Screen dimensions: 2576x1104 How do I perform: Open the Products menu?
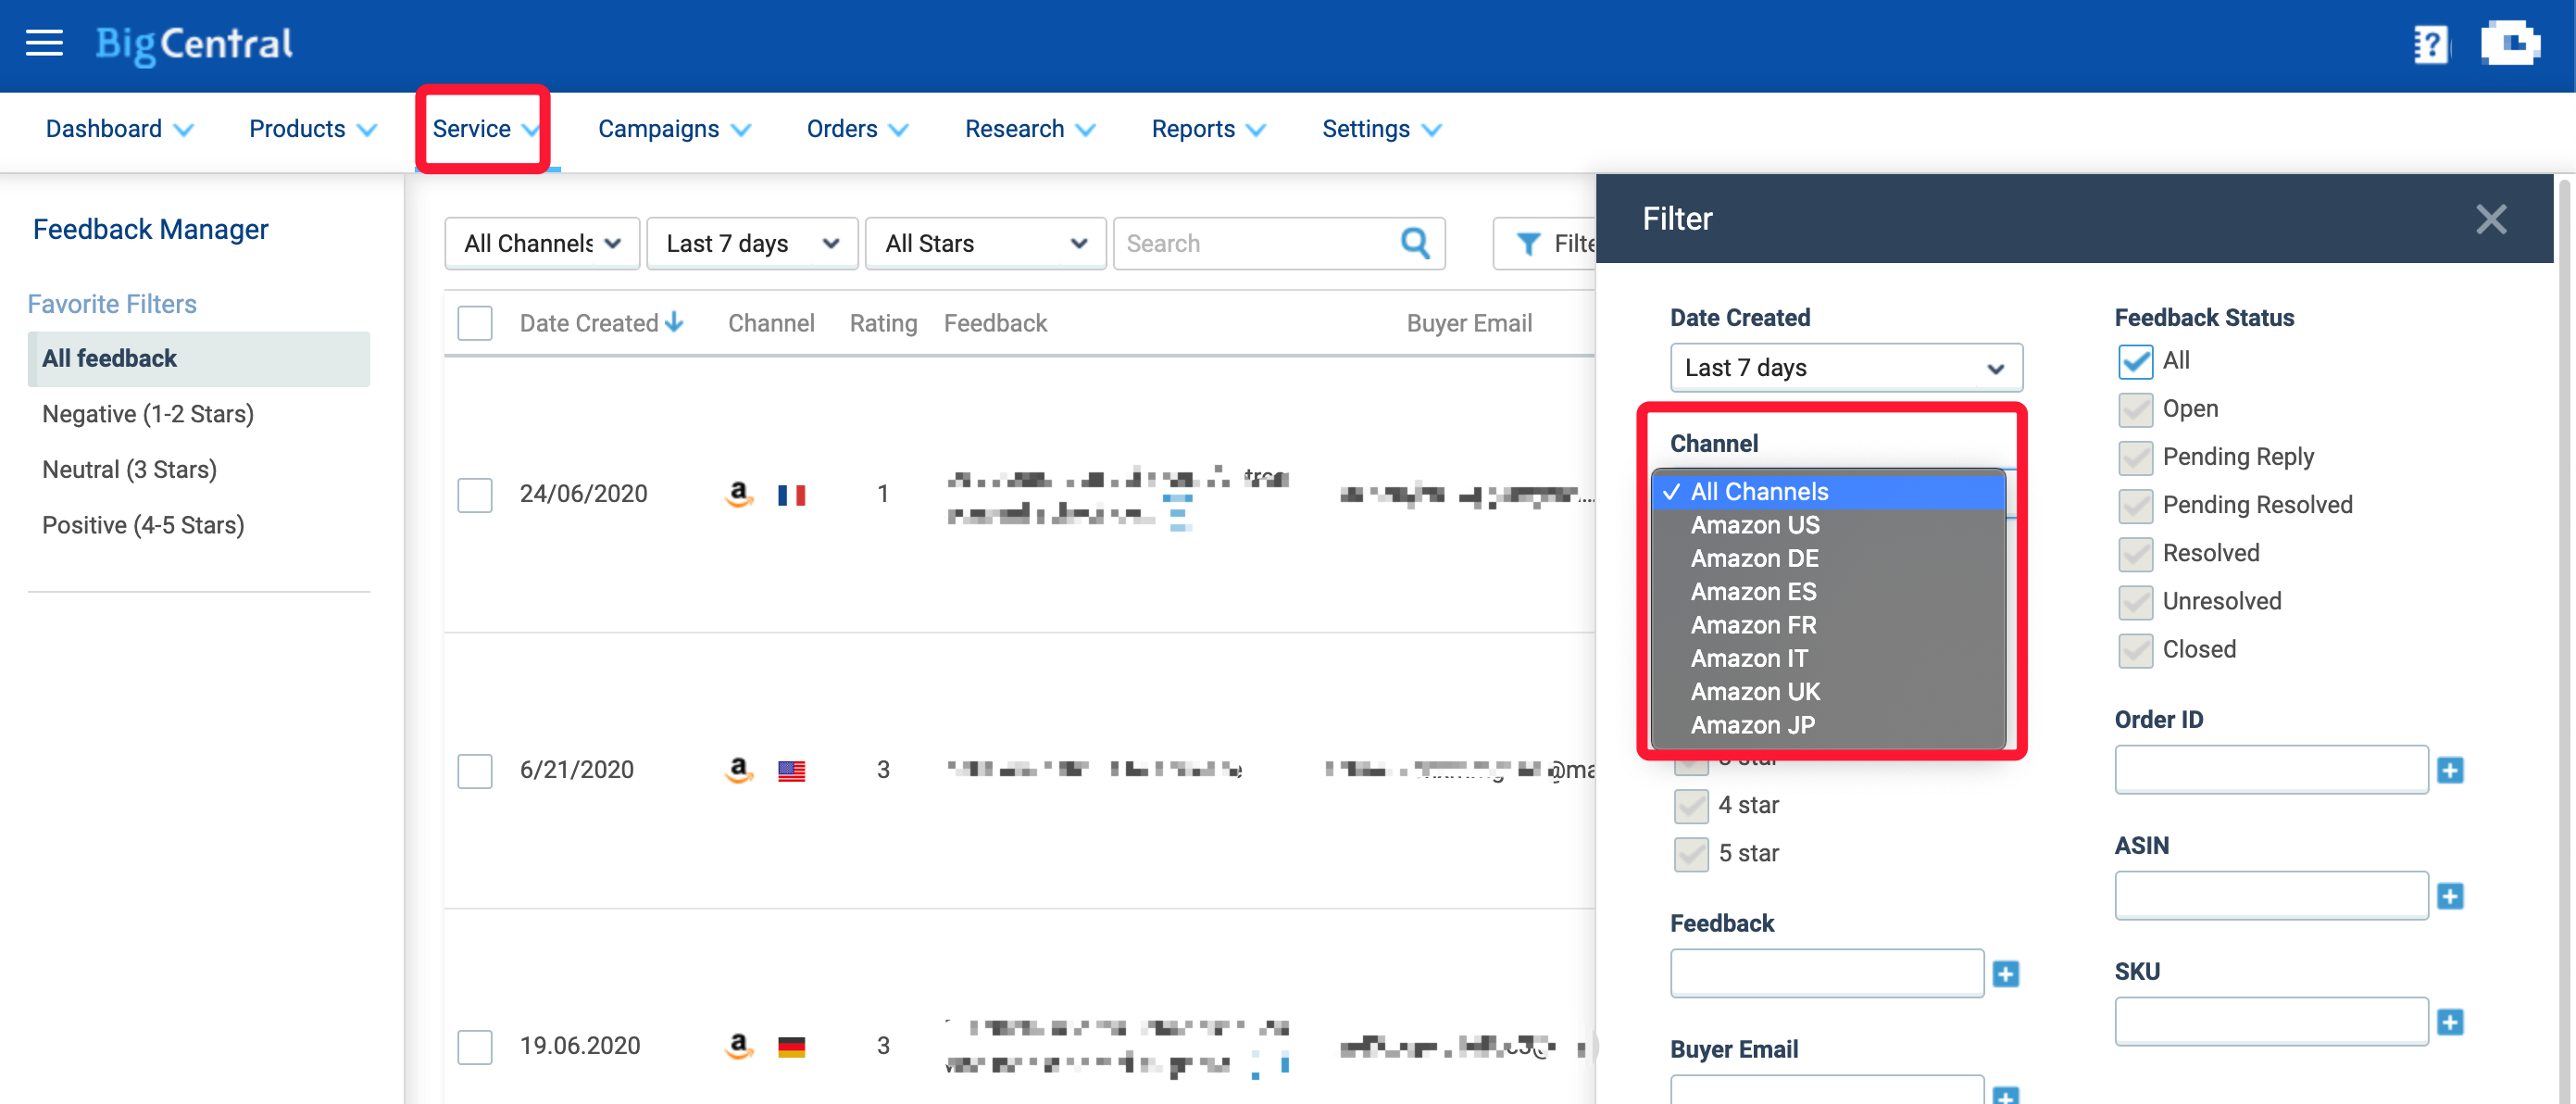coord(313,129)
